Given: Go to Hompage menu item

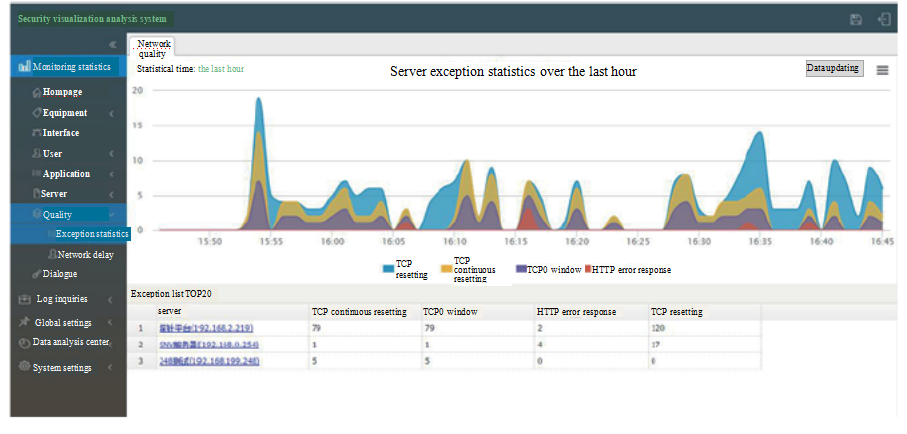Looking at the screenshot, I should point(62,92).
